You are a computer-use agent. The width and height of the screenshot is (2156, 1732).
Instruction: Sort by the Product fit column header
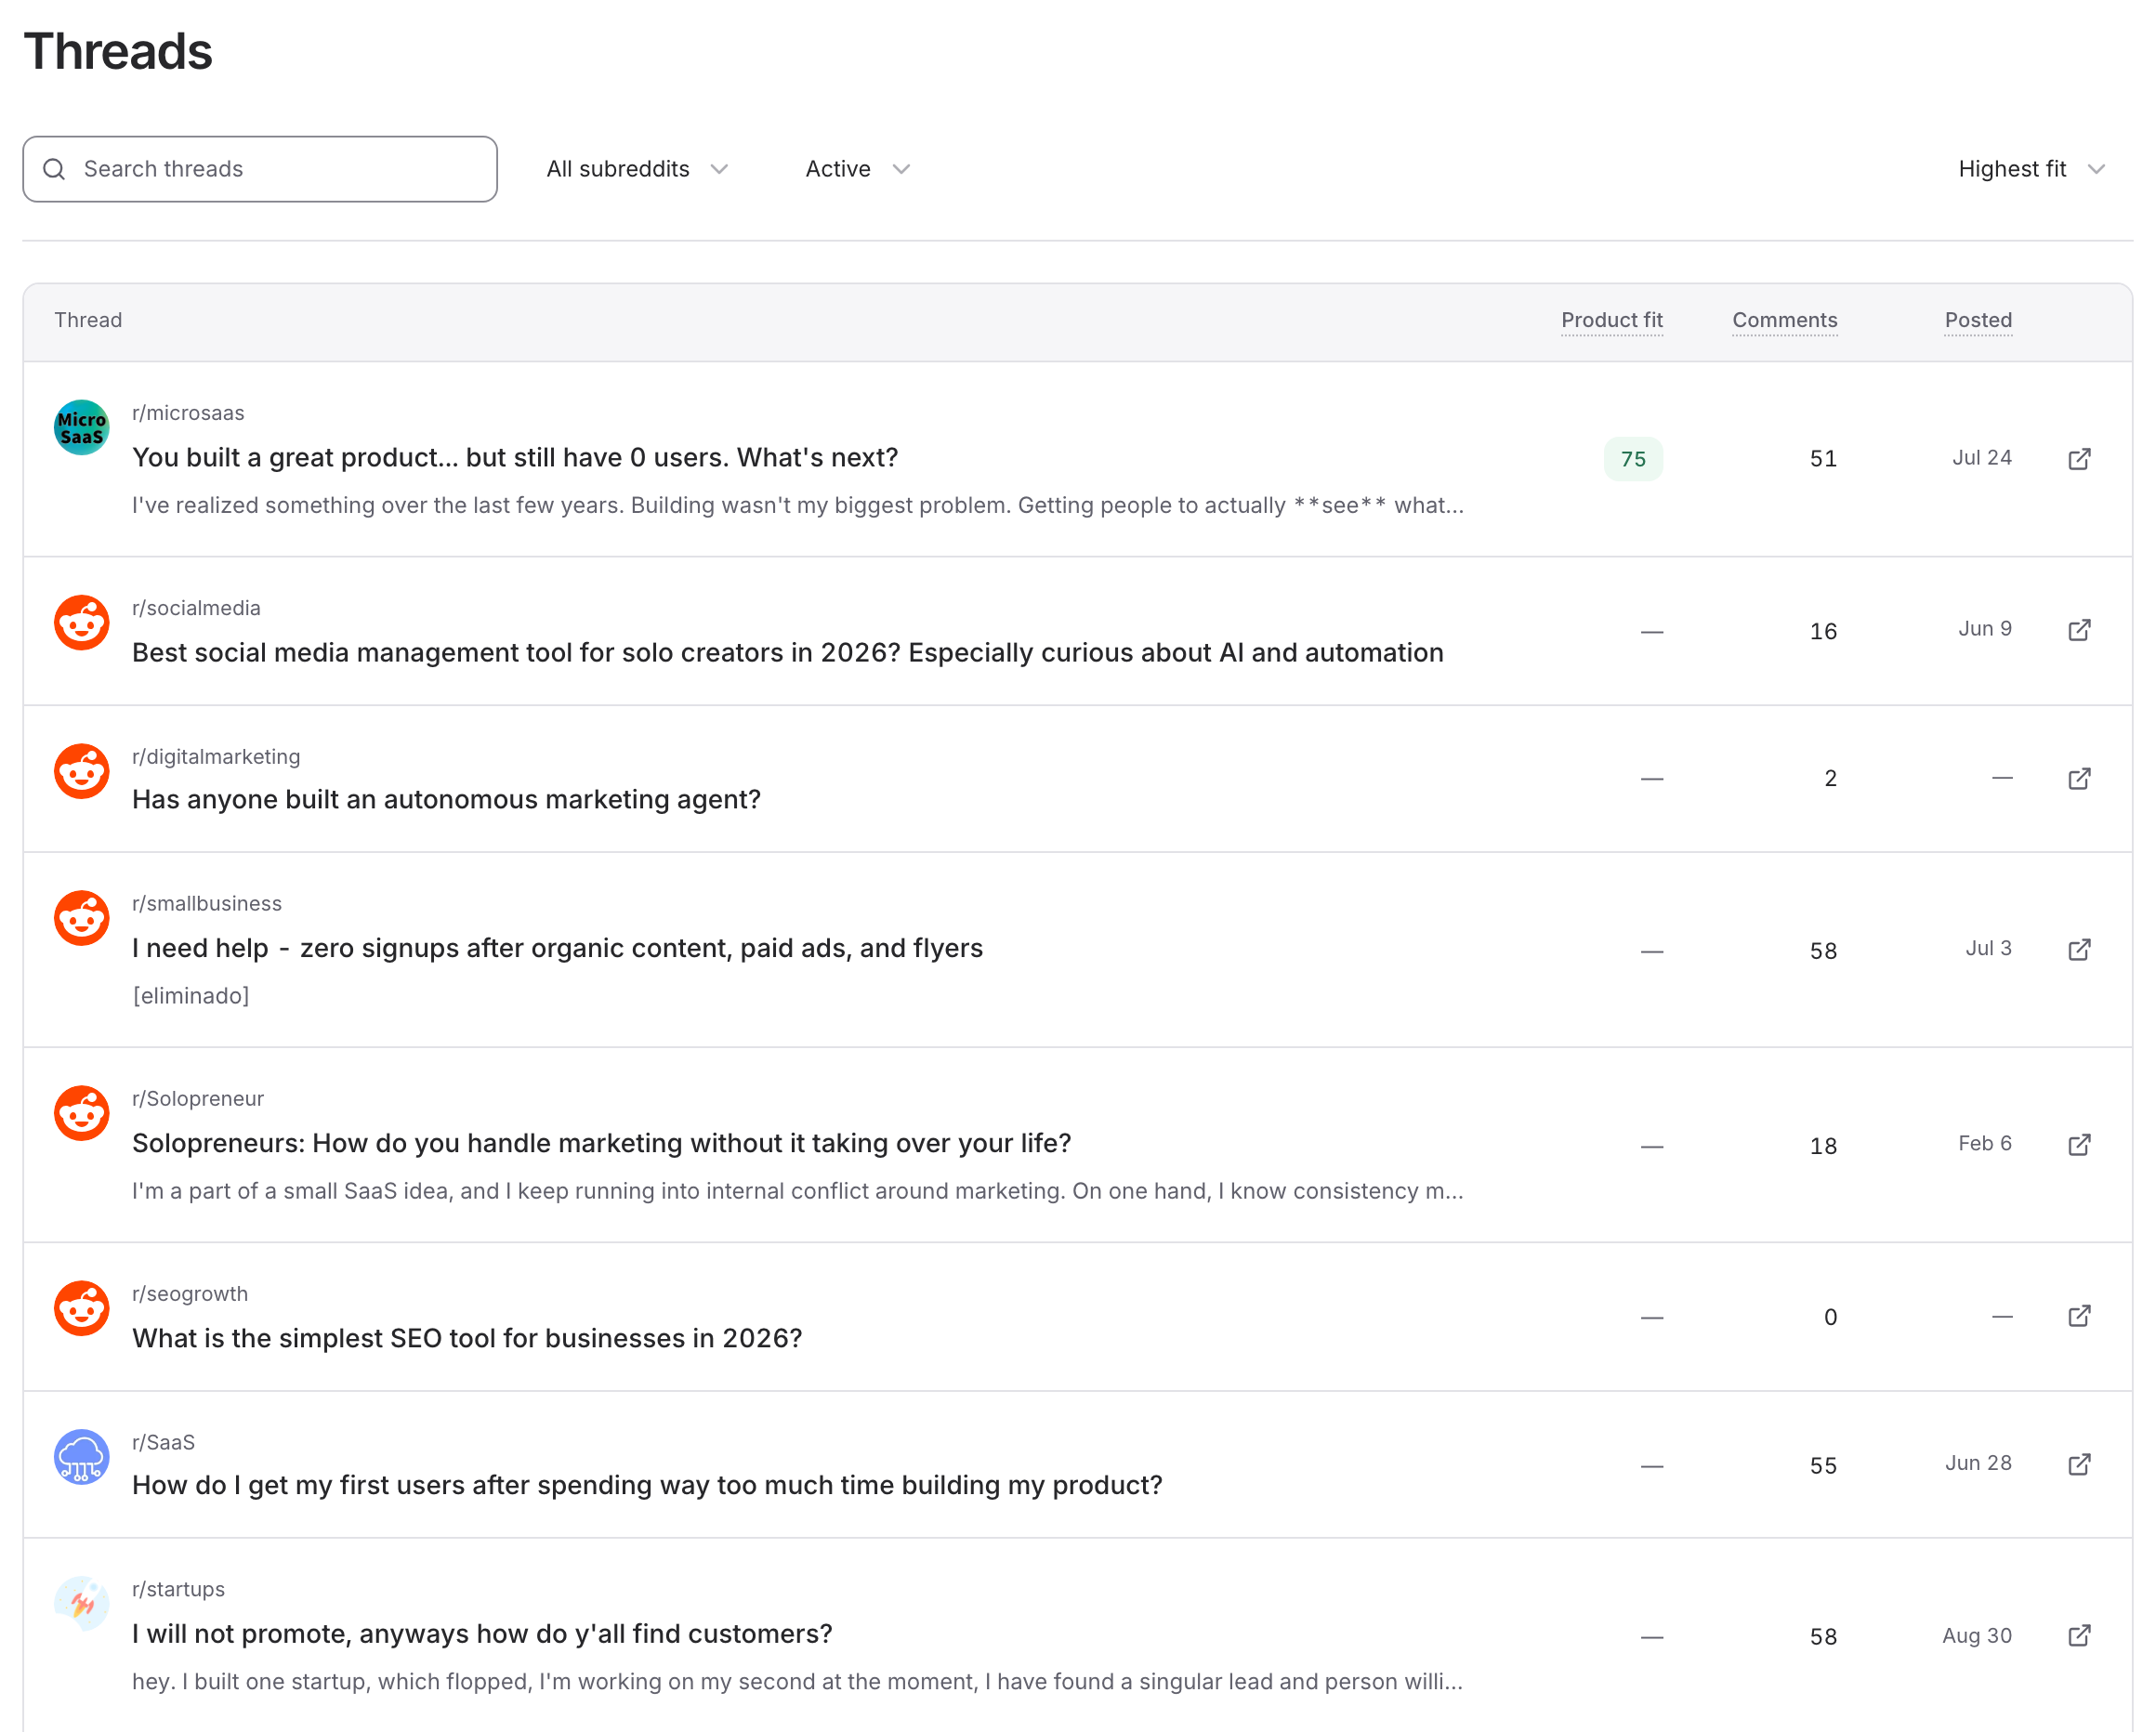coord(1611,320)
